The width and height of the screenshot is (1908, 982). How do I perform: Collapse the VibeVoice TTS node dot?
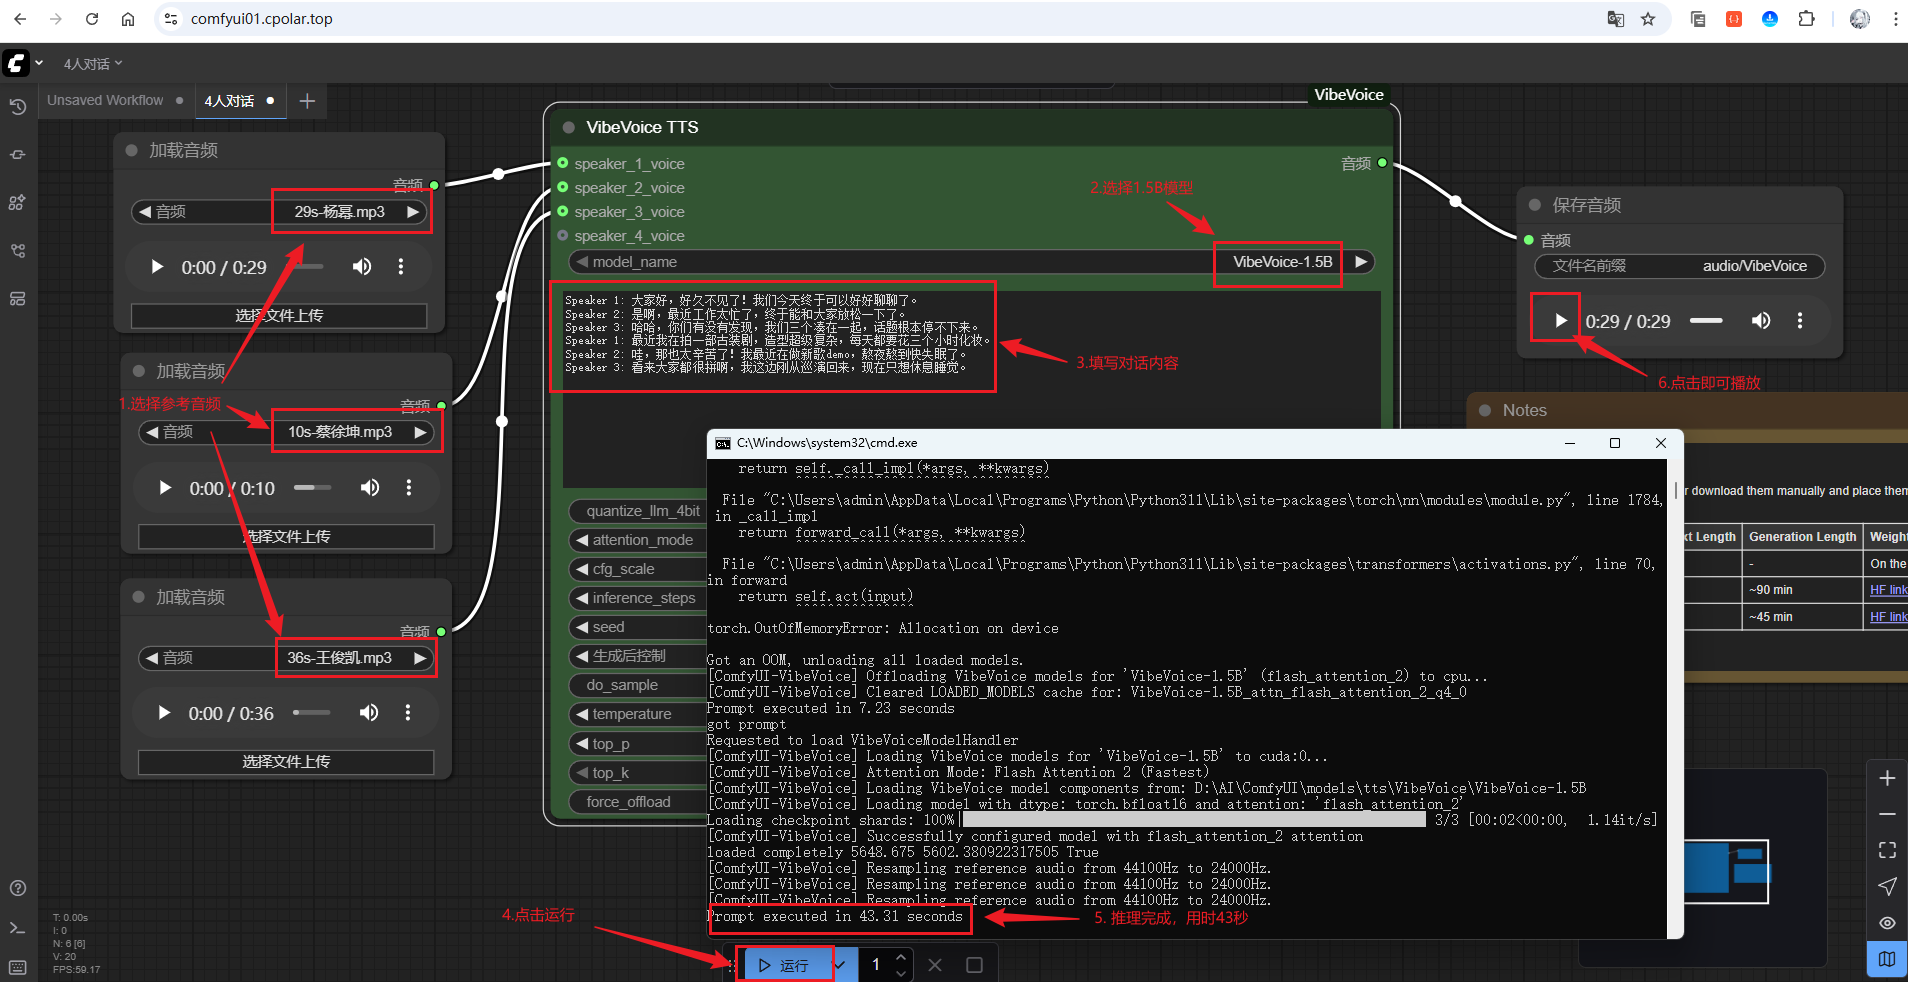click(569, 127)
